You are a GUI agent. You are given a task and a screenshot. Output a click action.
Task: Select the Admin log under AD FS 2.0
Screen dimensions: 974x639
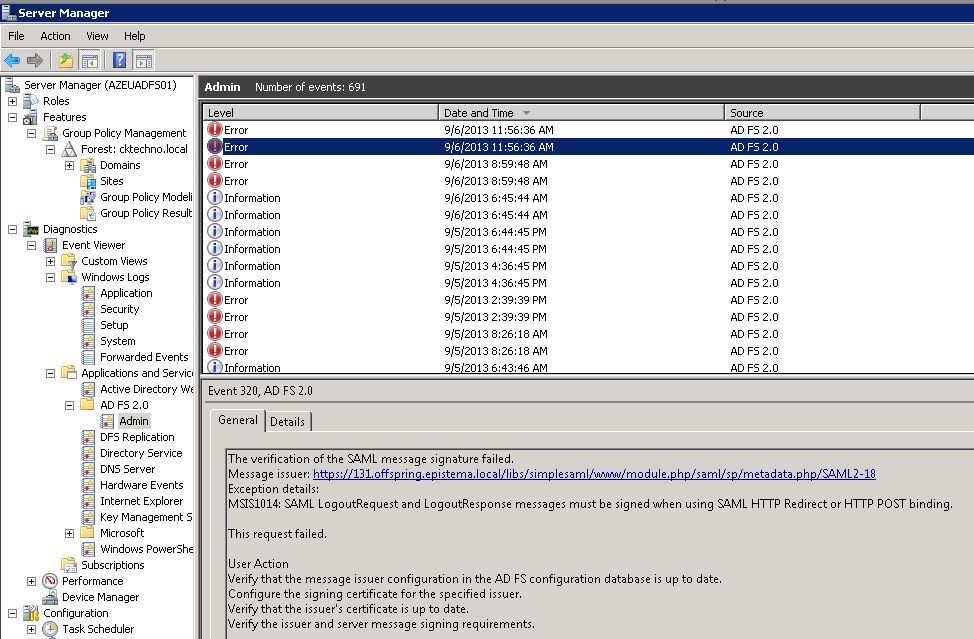coord(134,421)
